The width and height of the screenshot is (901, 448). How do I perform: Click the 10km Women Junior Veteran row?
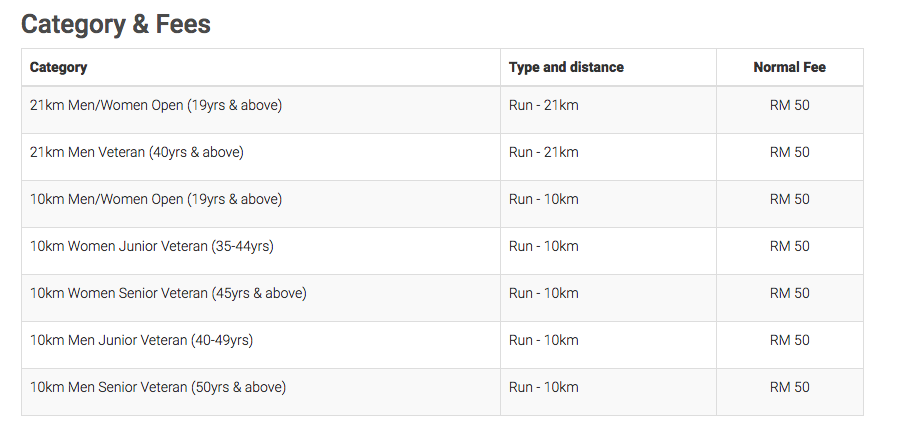point(442,251)
